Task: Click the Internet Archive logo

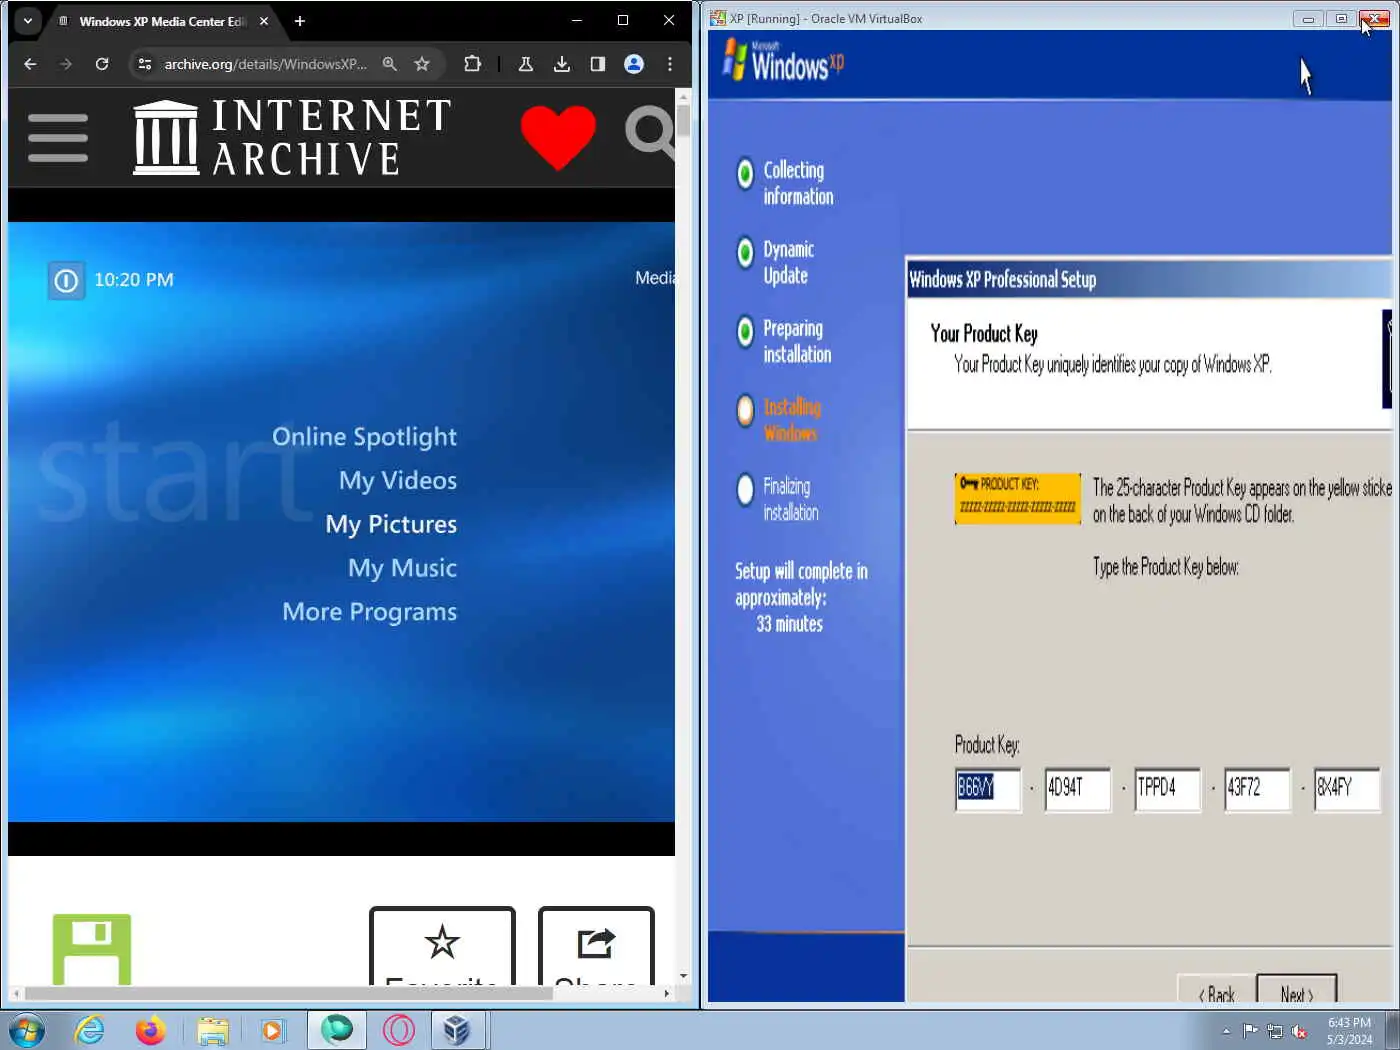Action: [292, 137]
